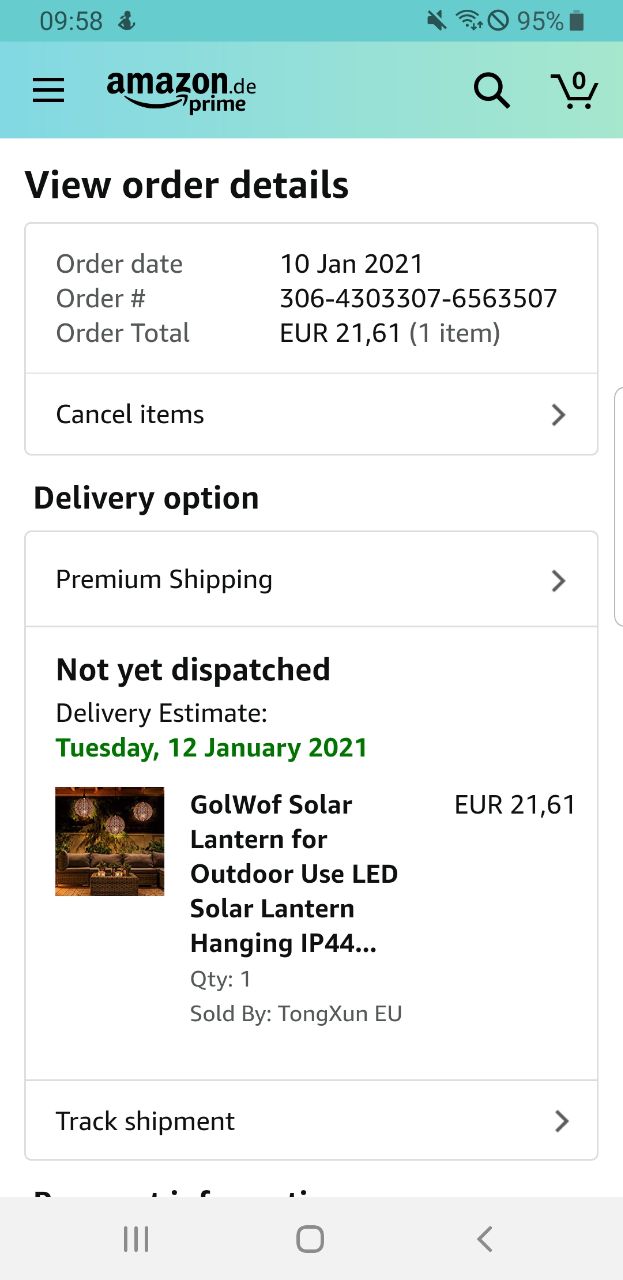Viewport: 623px width, 1280px height.
Task: Tap the Amazon.de Prime logo
Action: tap(181, 91)
